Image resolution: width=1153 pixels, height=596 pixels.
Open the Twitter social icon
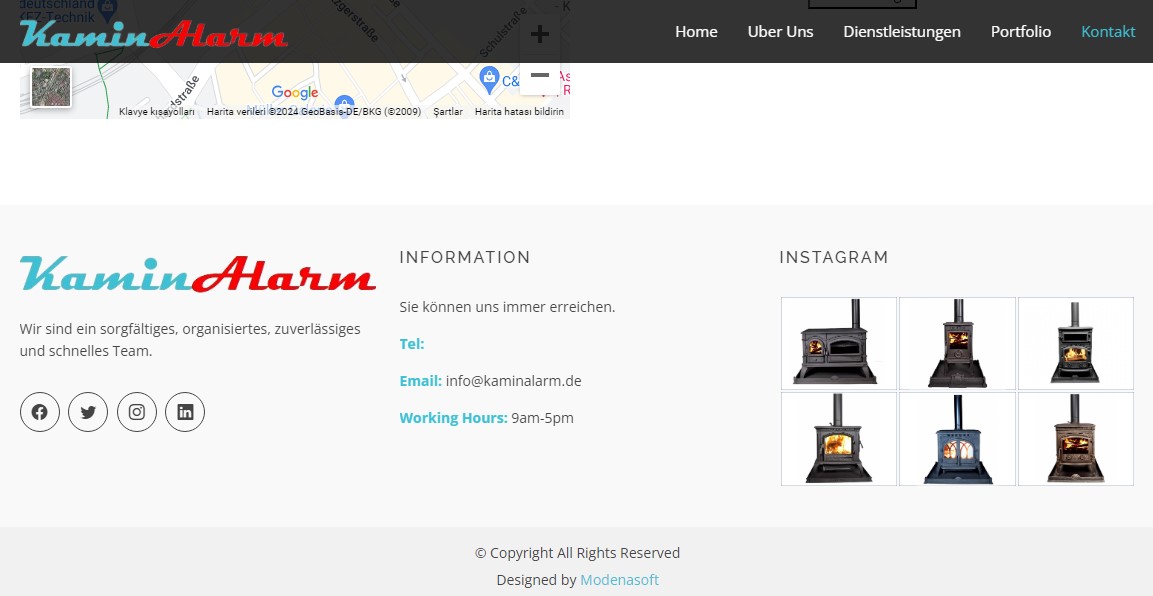pyautogui.click(x=88, y=412)
